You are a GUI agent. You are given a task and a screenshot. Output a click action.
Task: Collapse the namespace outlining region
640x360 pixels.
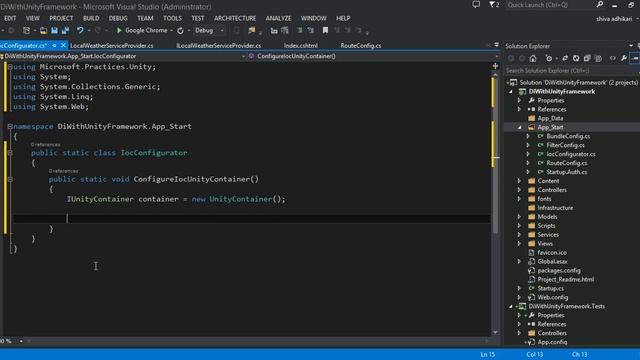point(10,127)
